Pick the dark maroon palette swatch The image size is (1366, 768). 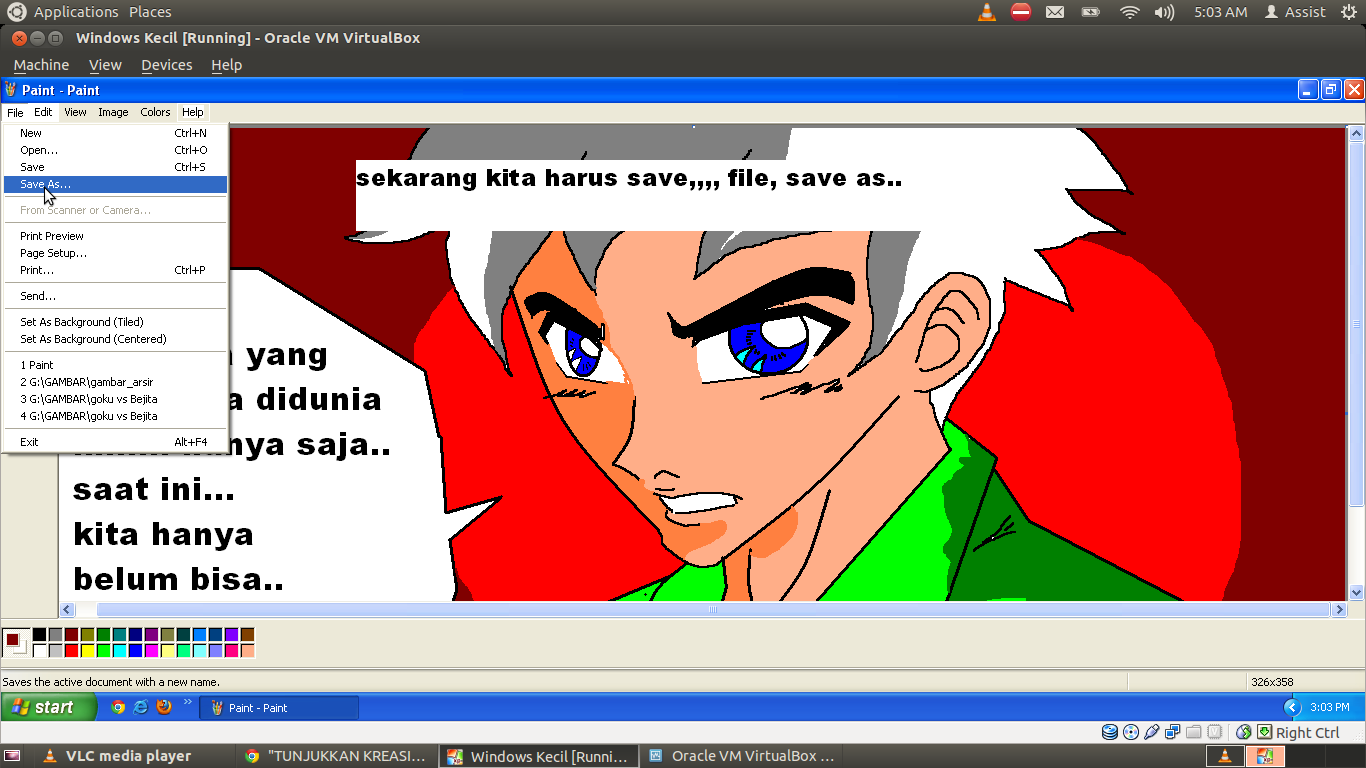pos(71,635)
